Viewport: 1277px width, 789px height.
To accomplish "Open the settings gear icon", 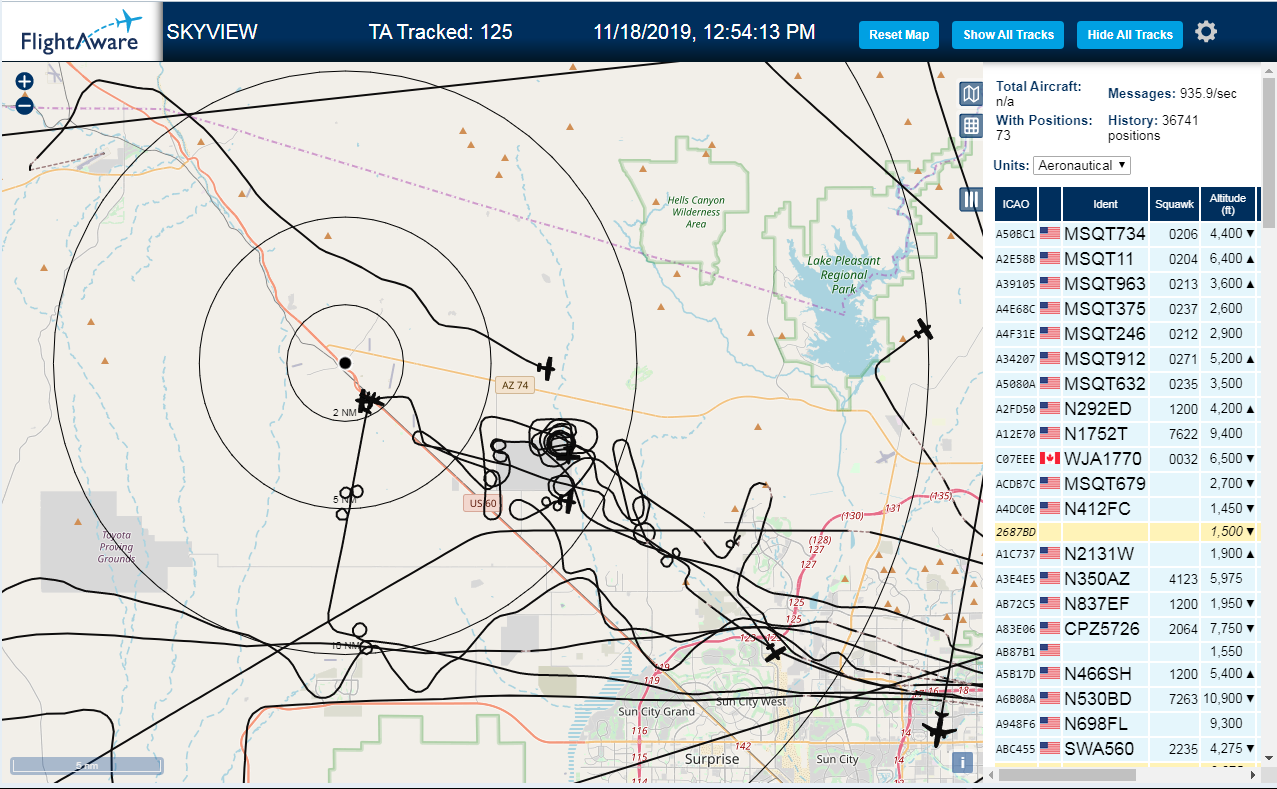I will tap(1206, 32).
